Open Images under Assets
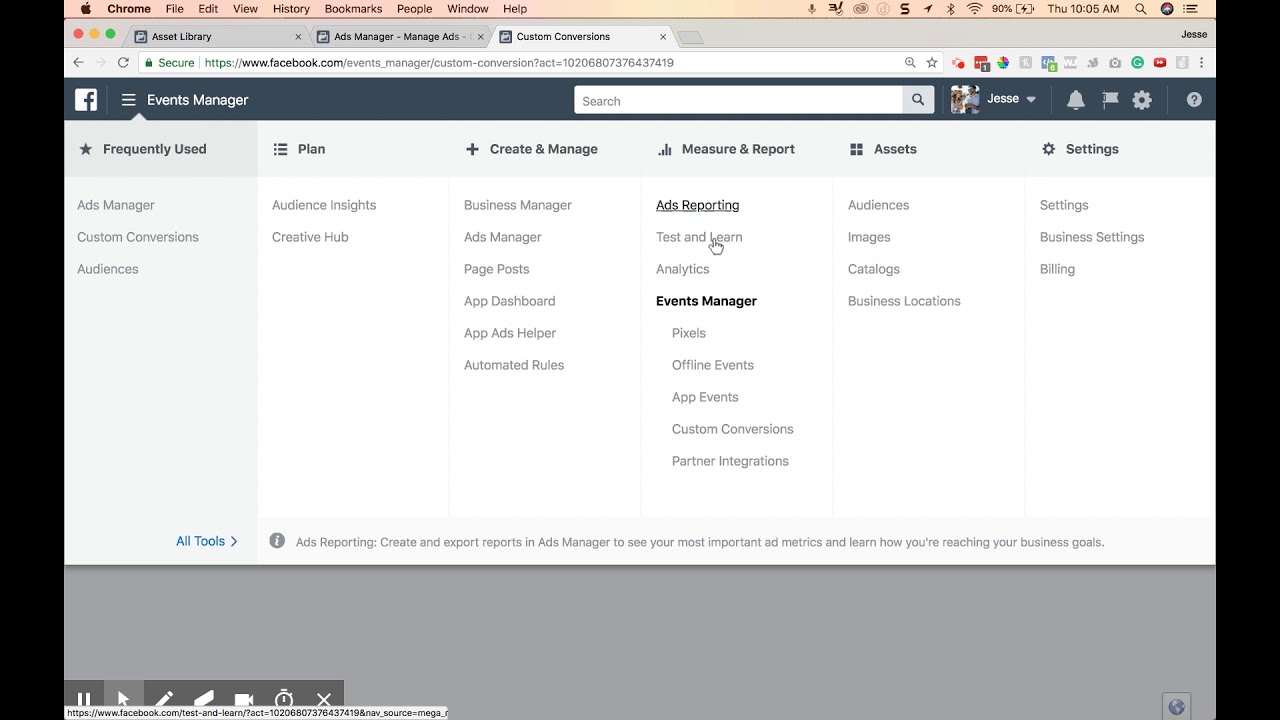This screenshot has width=1280, height=720. (x=869, y=237)
